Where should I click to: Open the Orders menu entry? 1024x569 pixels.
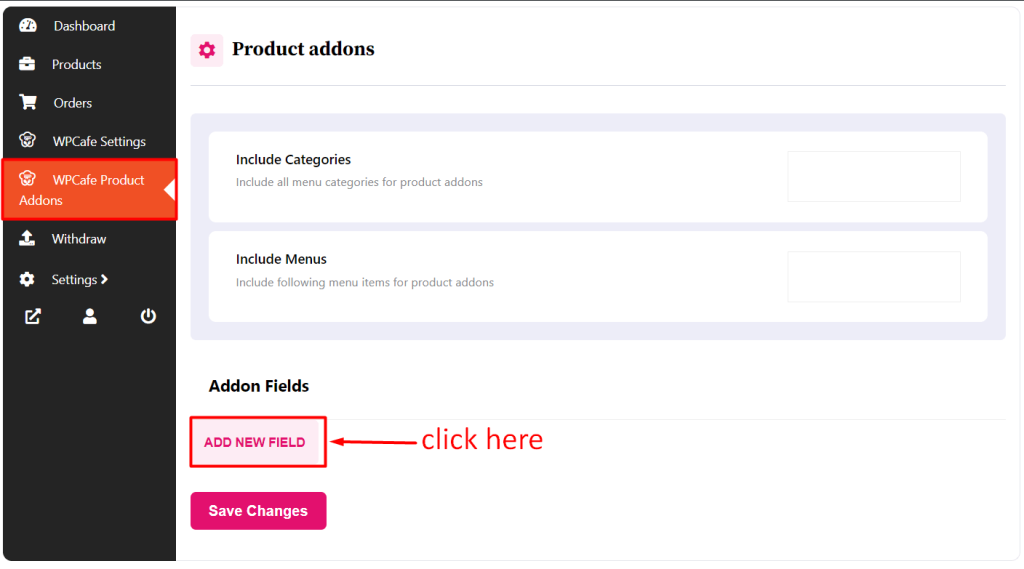click(x=72, y=103)
